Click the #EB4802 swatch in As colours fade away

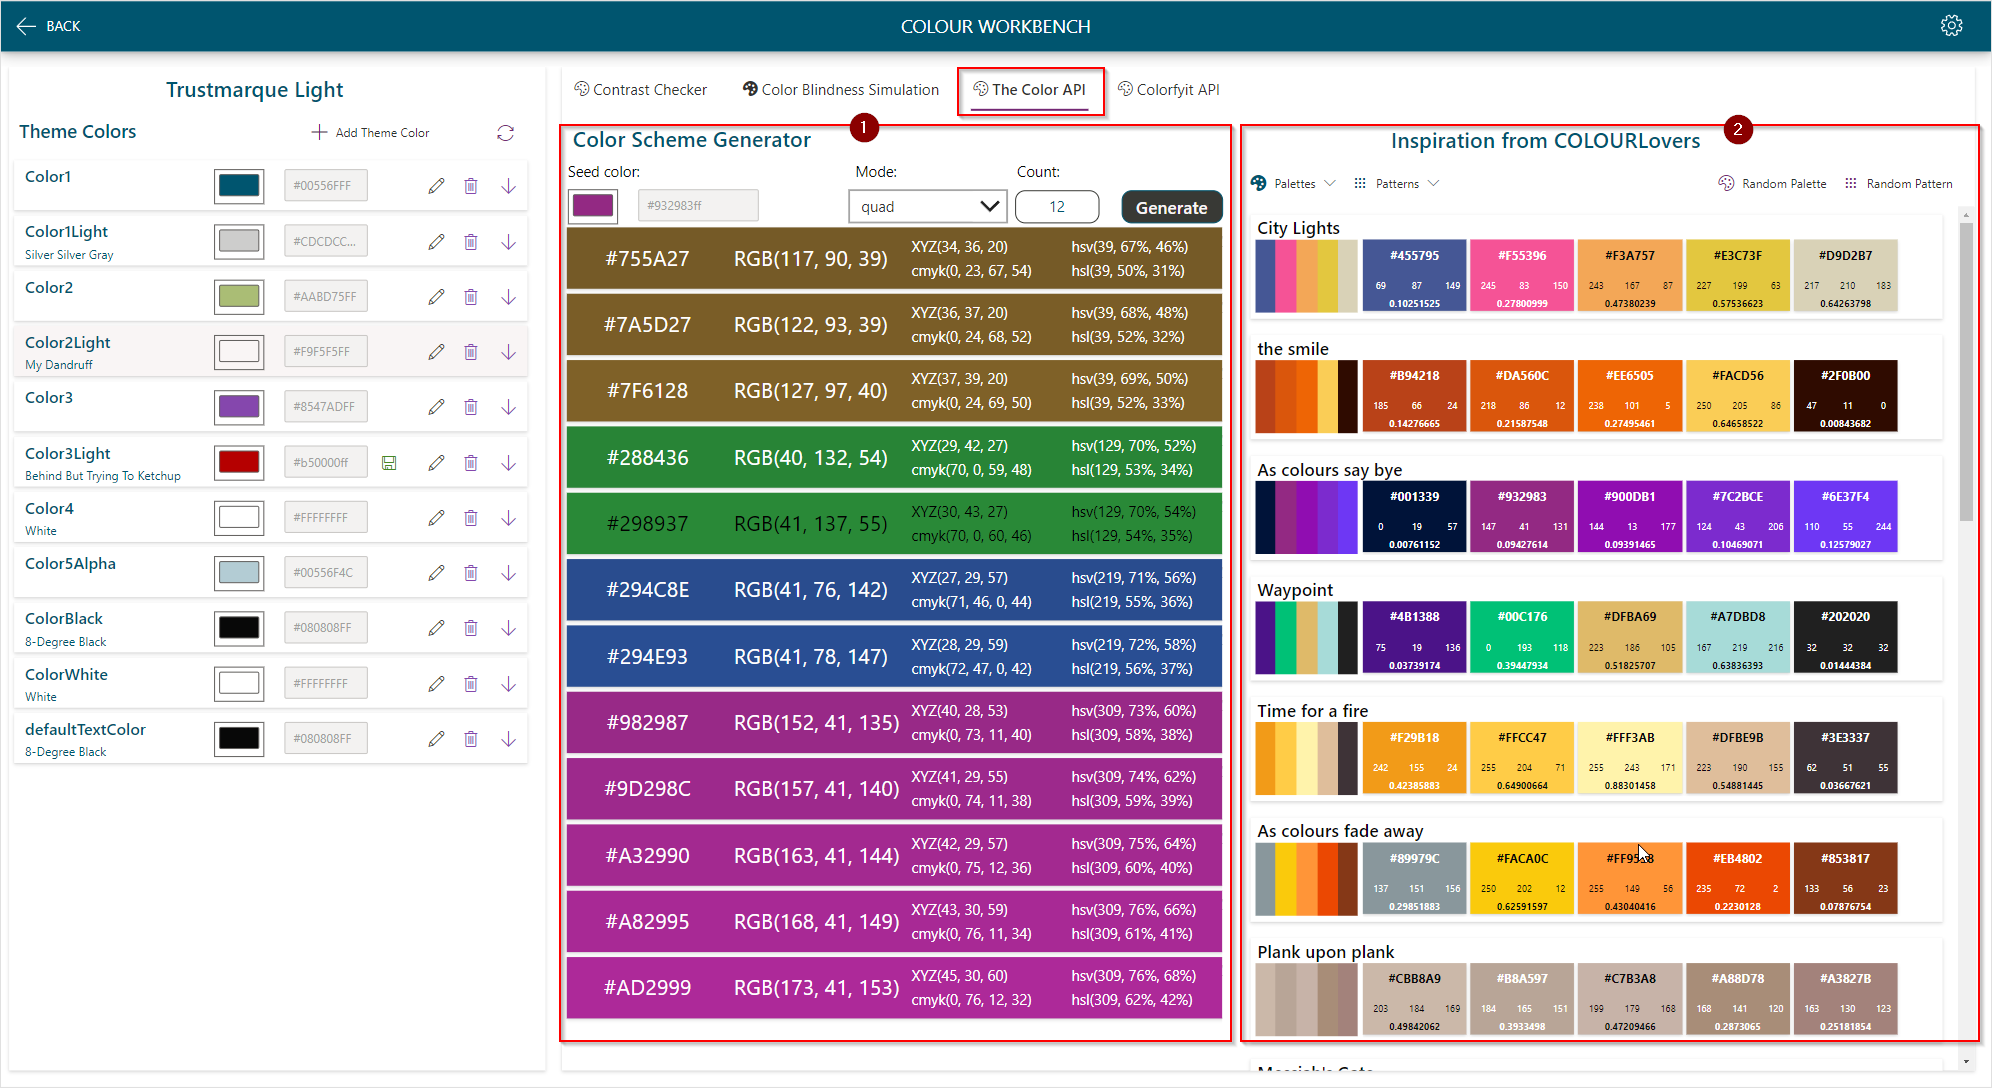(1738, 879)
